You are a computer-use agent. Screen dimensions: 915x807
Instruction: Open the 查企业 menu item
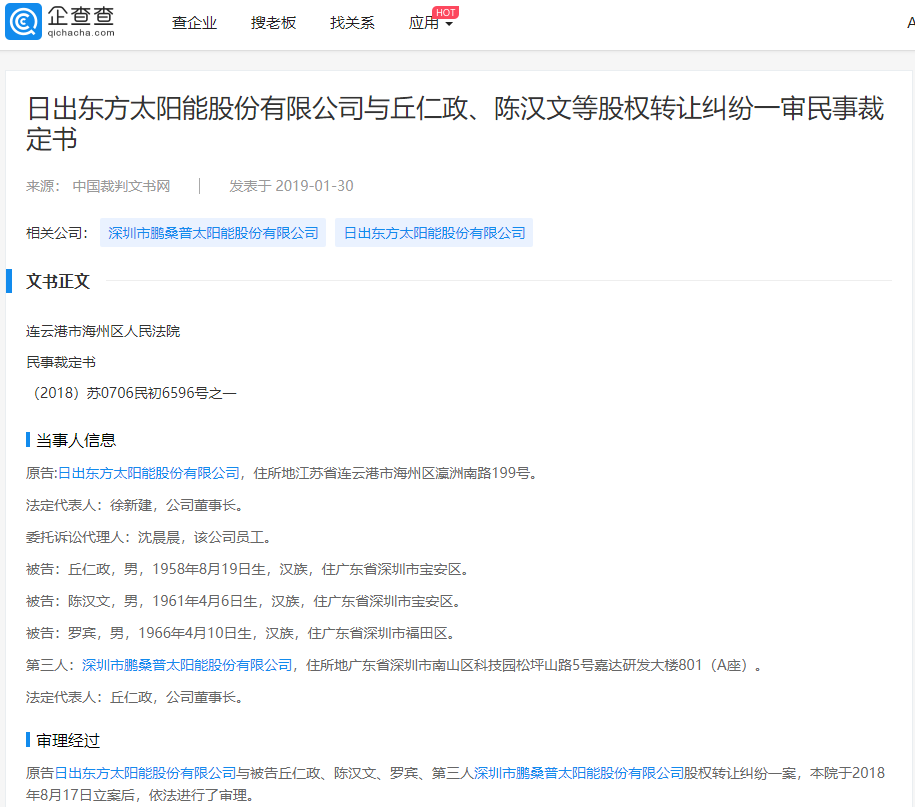click(194, 23)
